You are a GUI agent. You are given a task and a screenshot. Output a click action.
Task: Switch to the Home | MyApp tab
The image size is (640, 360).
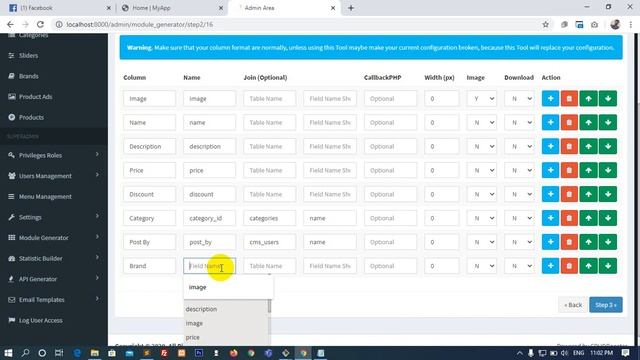point(171,8)
